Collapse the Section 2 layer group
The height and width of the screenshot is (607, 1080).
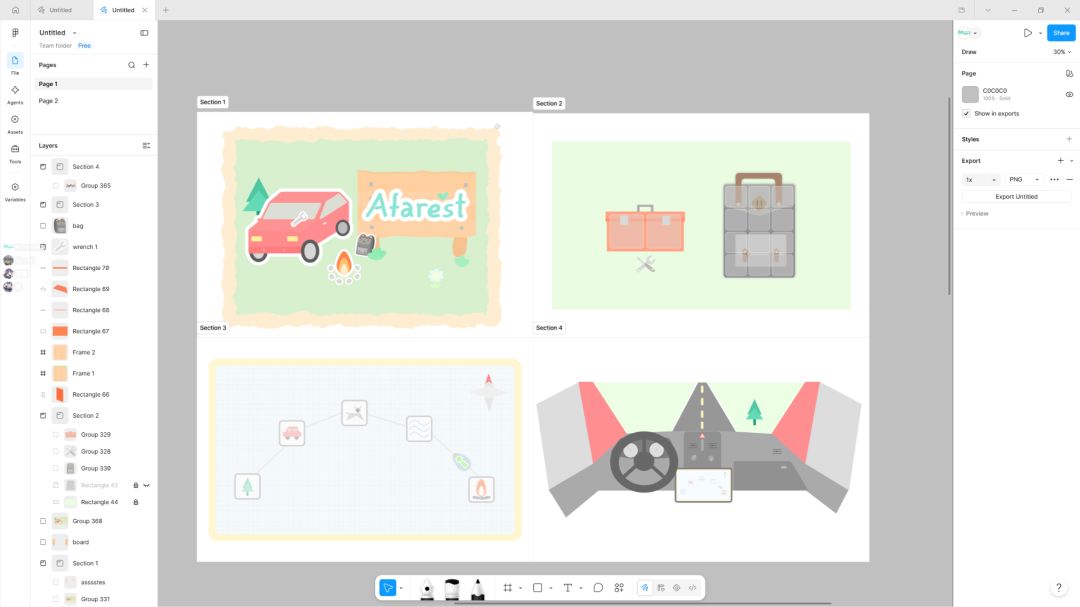[43, 415]
